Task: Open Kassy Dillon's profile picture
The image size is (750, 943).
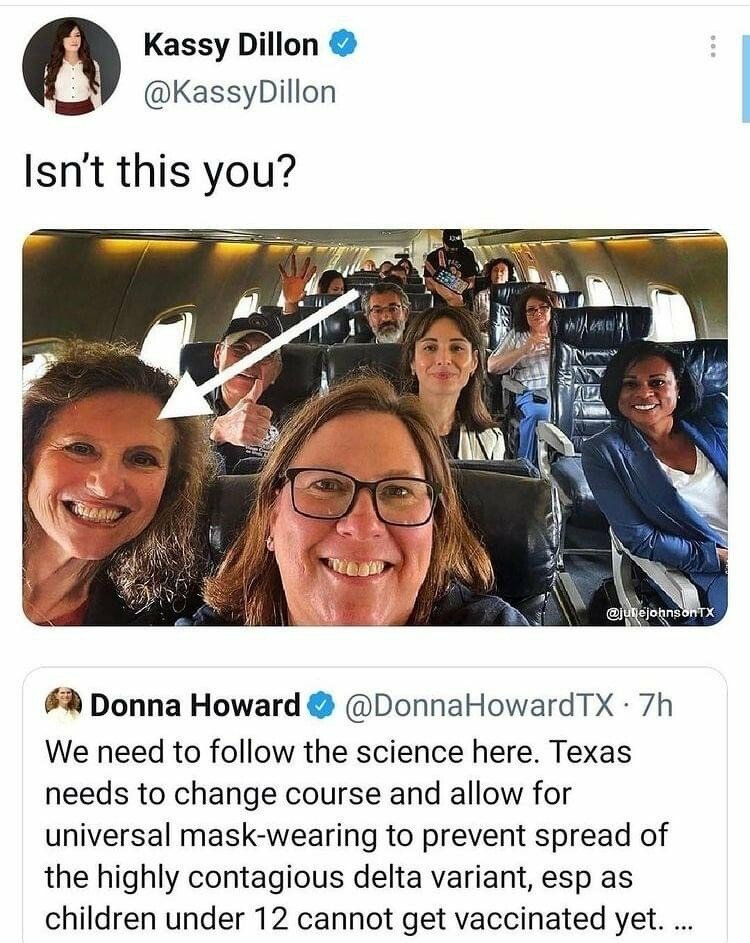Action: [x=71, y=66]
